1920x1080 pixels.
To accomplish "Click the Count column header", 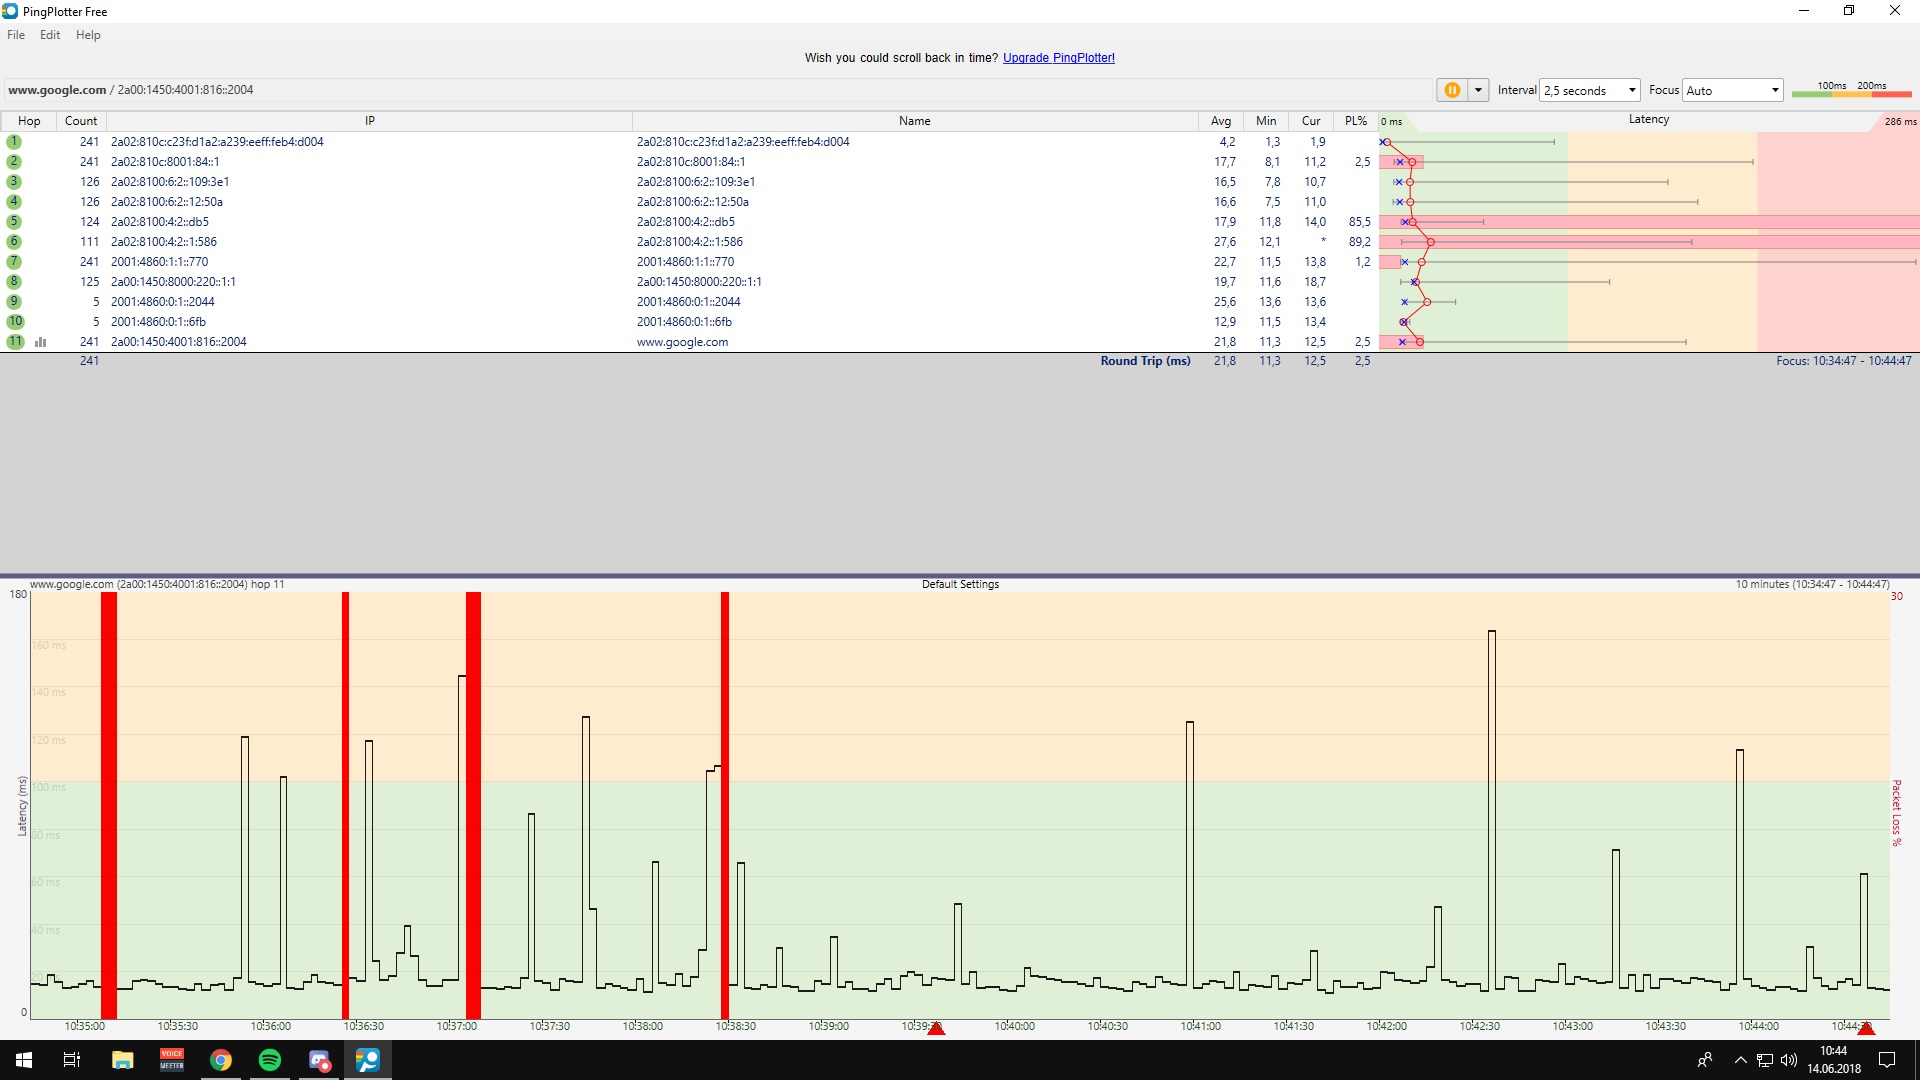I will [81, 121].
